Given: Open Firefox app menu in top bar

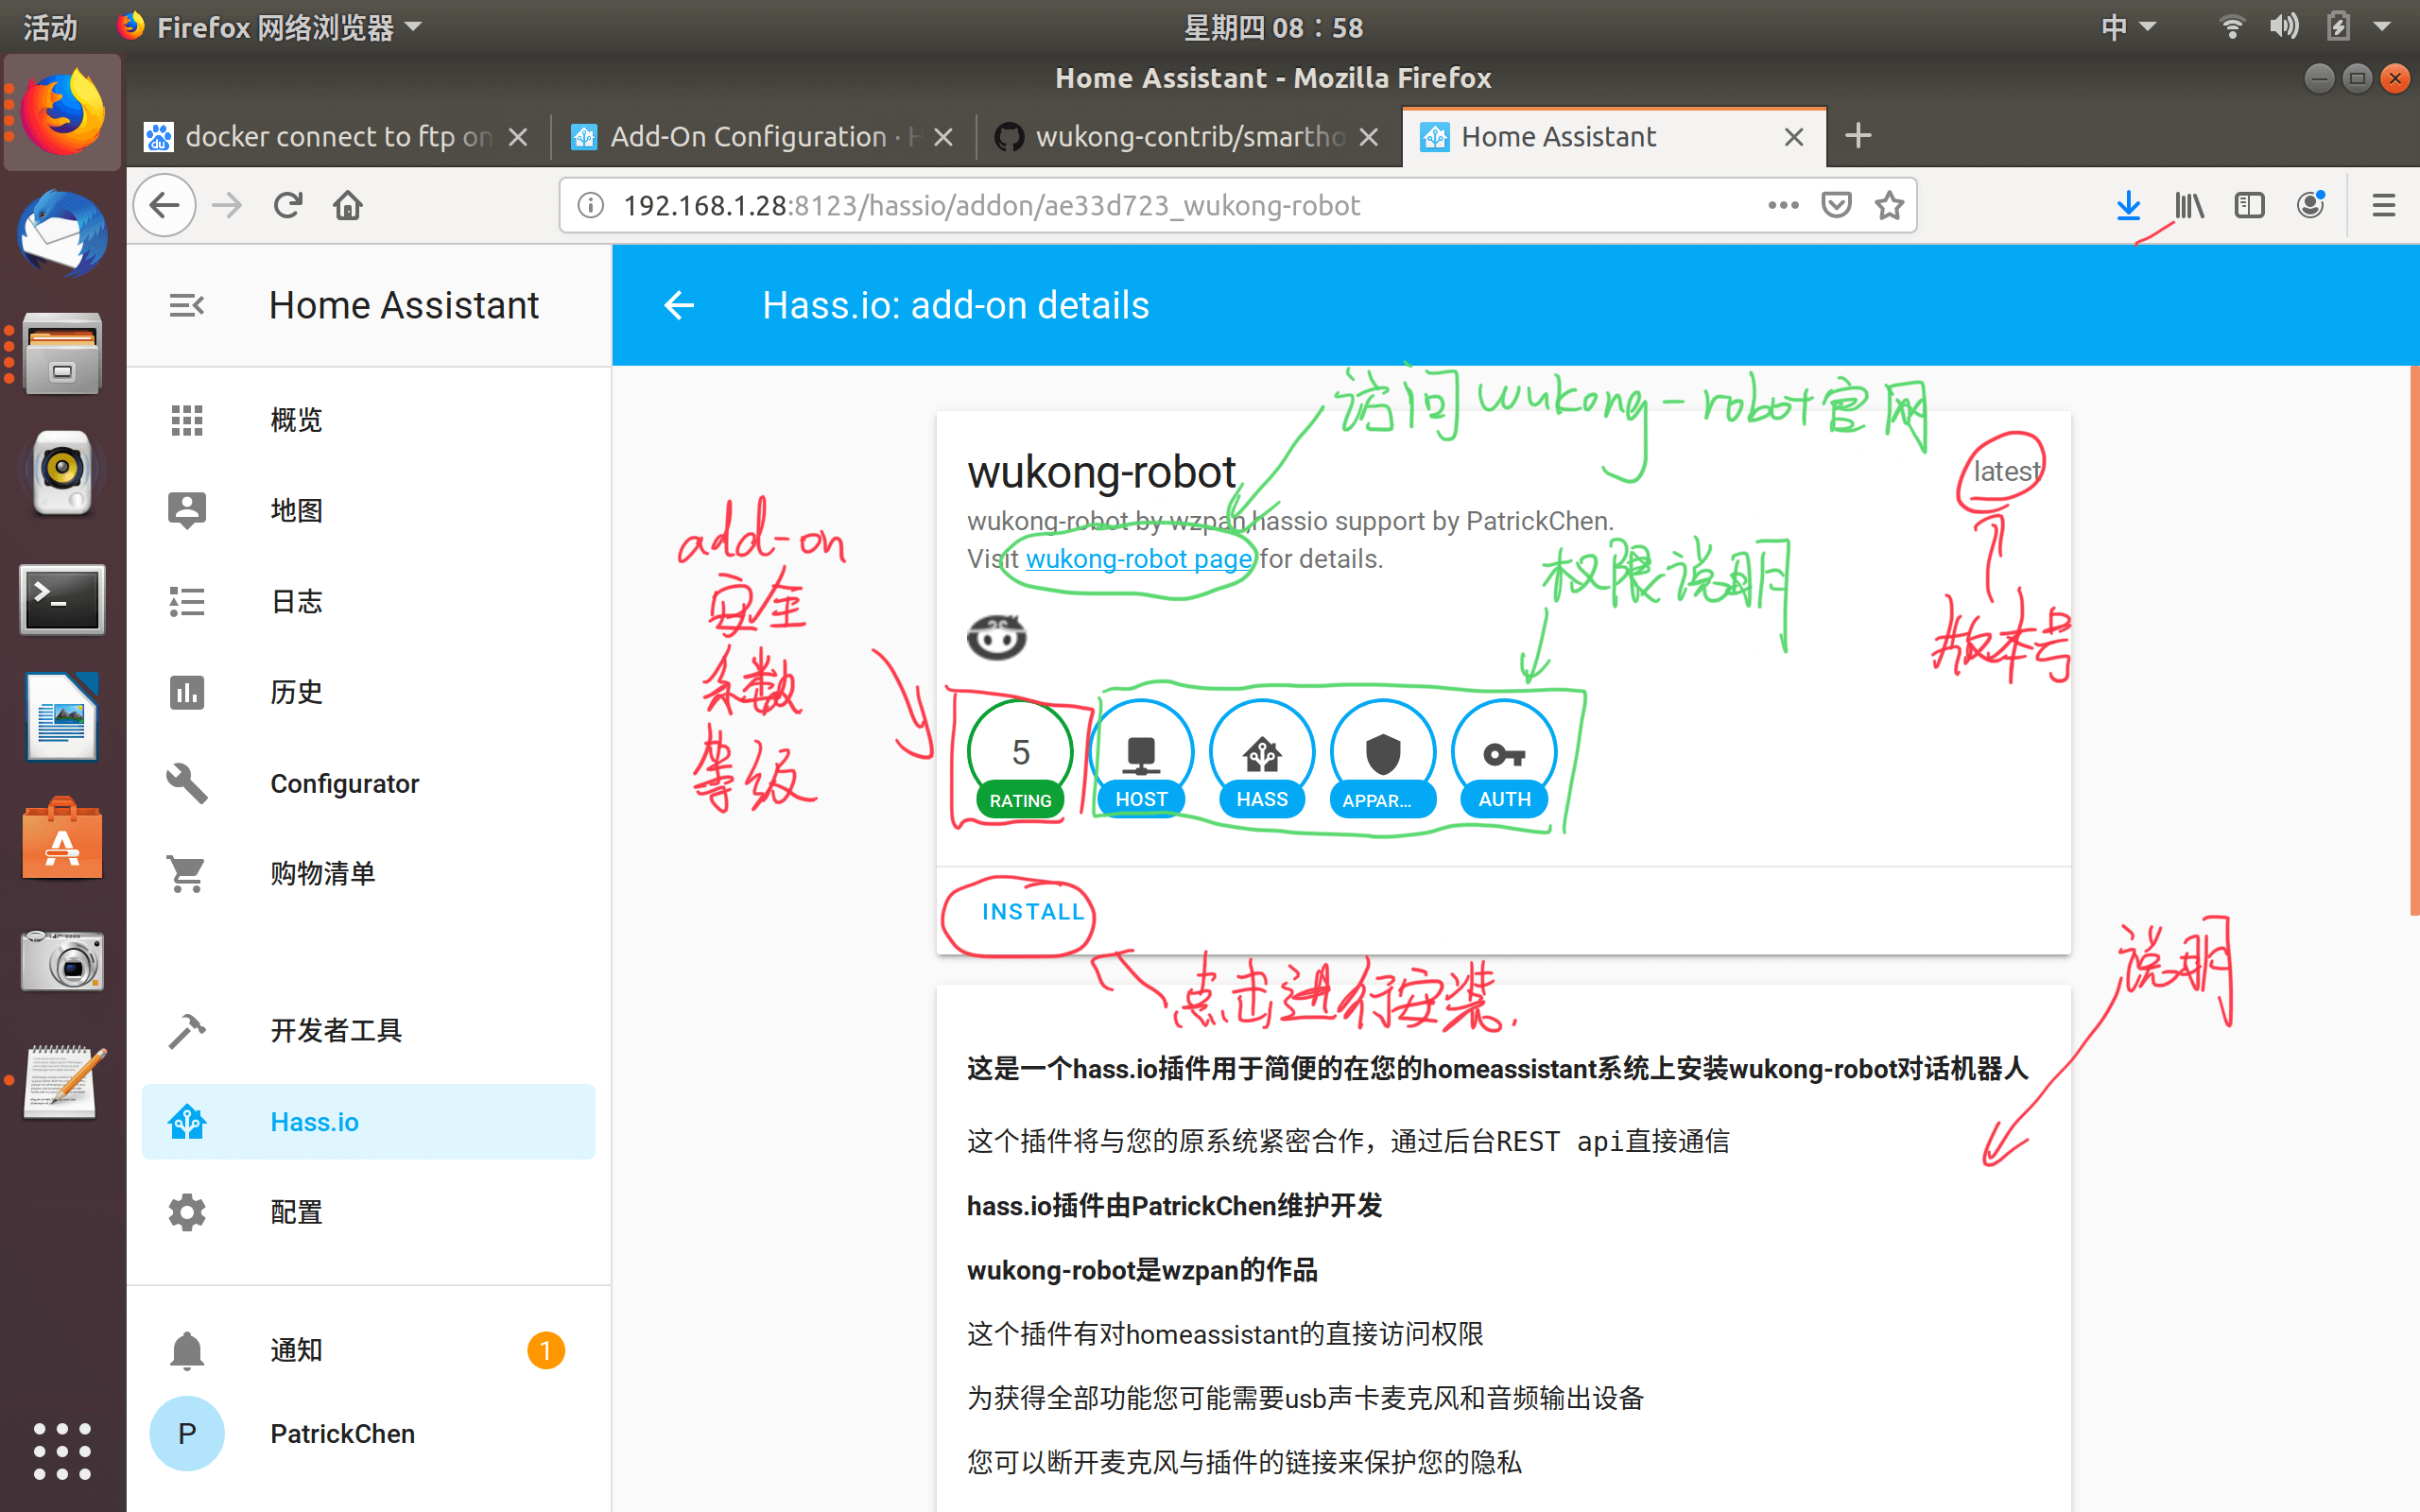Looking at the screenshot, I should coord(270,27).
